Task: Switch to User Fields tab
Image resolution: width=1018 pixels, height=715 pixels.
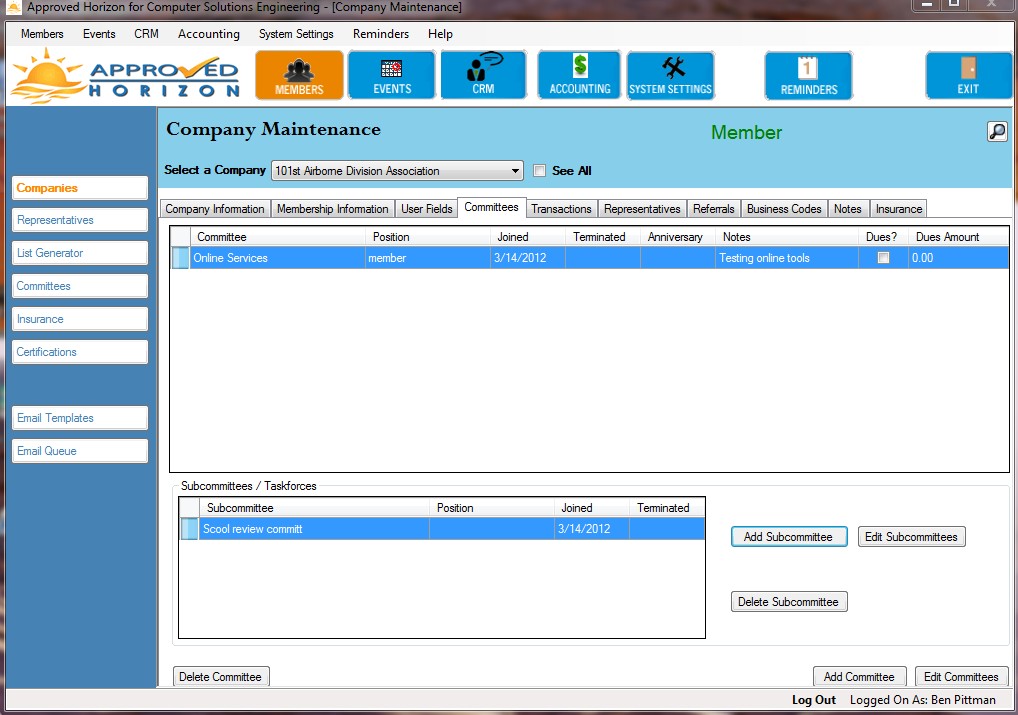Action: 427,208
